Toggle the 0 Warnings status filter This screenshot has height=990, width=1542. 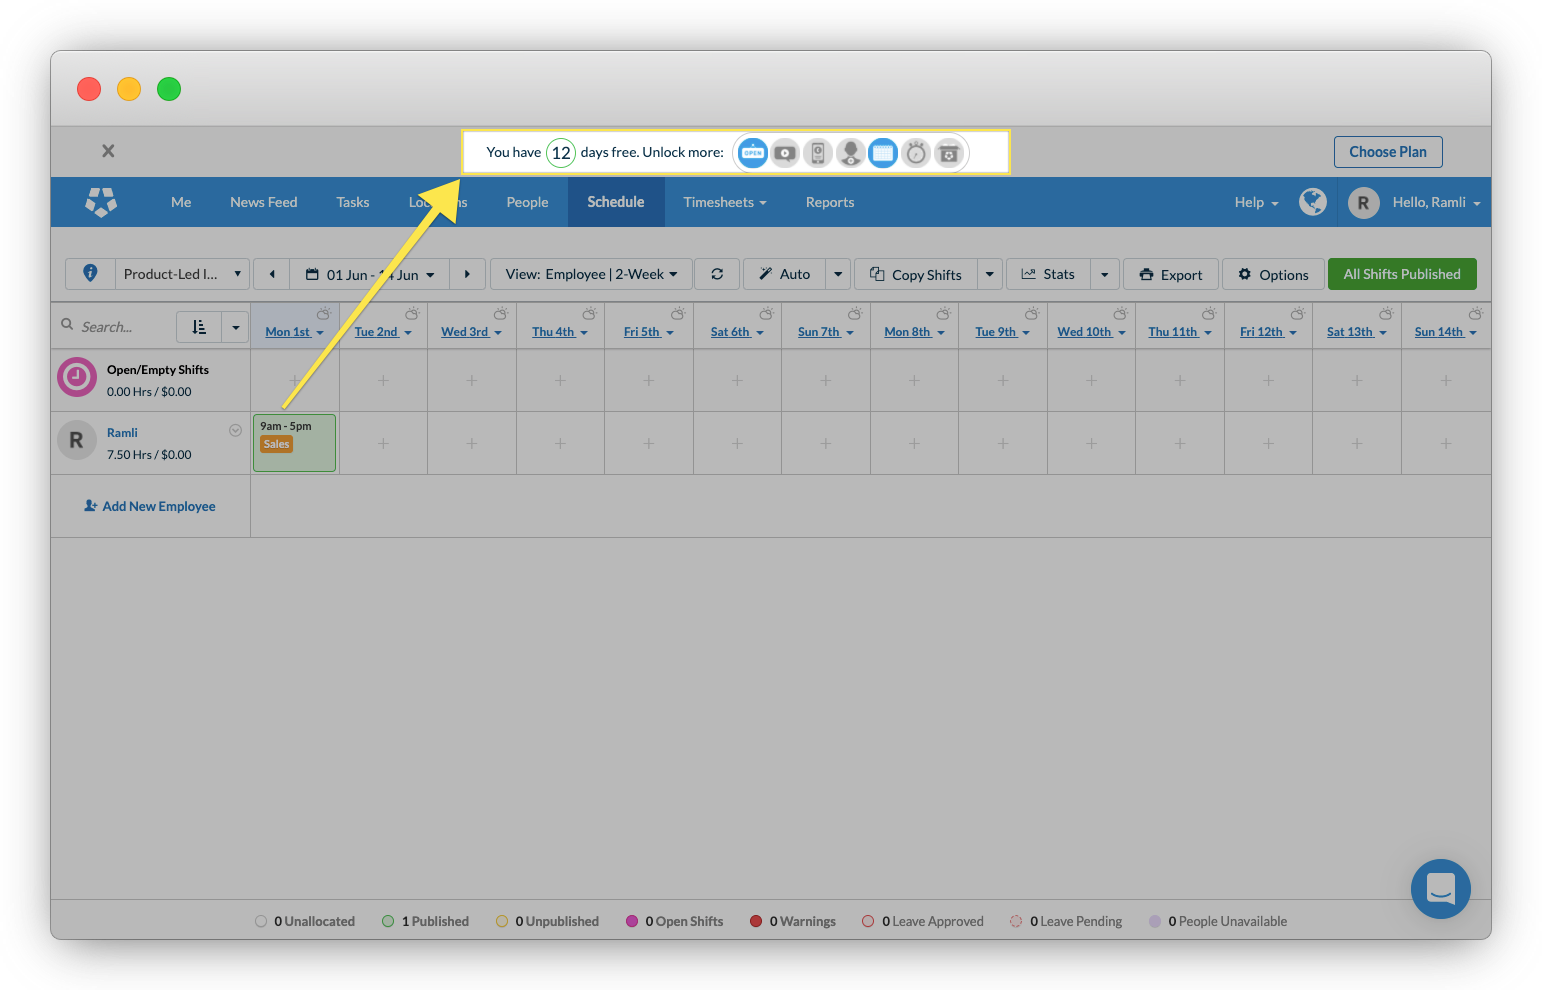[x=793, y=921]
